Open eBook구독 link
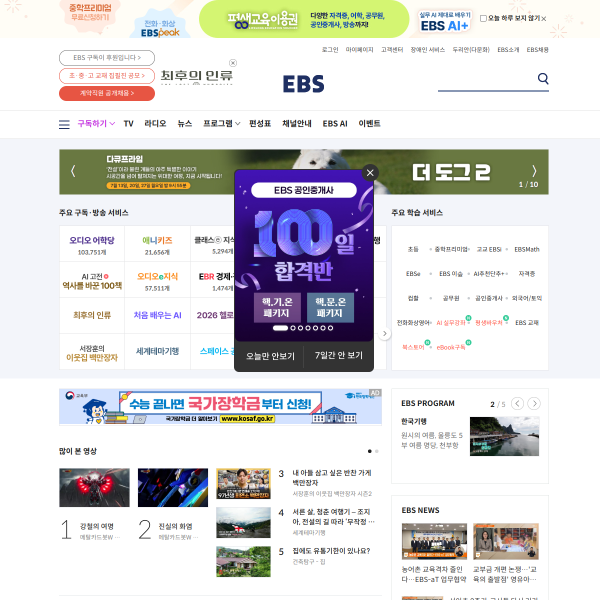600x600 pixels. [x=452, y=347]
